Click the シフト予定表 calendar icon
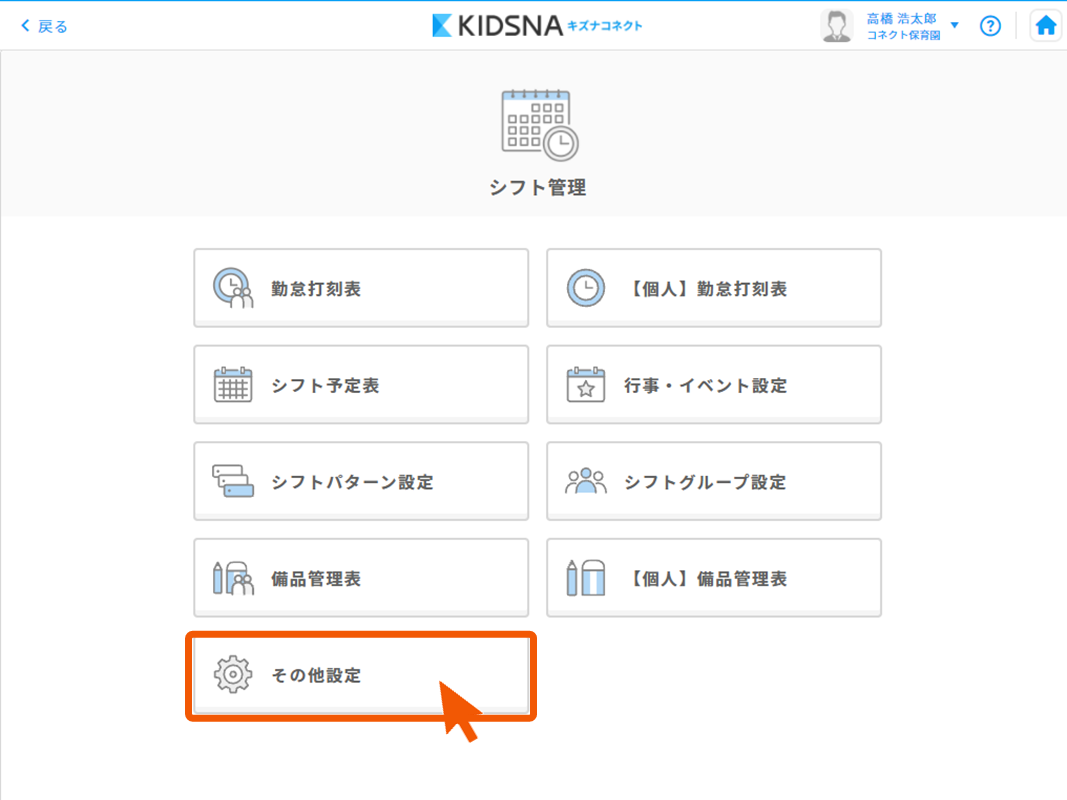 click(233, 385)
